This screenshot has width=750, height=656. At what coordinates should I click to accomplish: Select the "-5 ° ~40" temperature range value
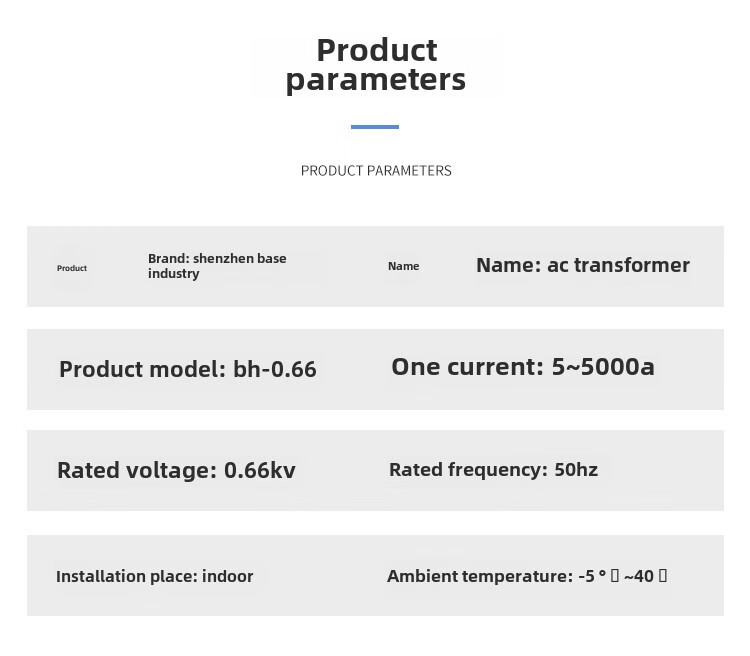622,576
